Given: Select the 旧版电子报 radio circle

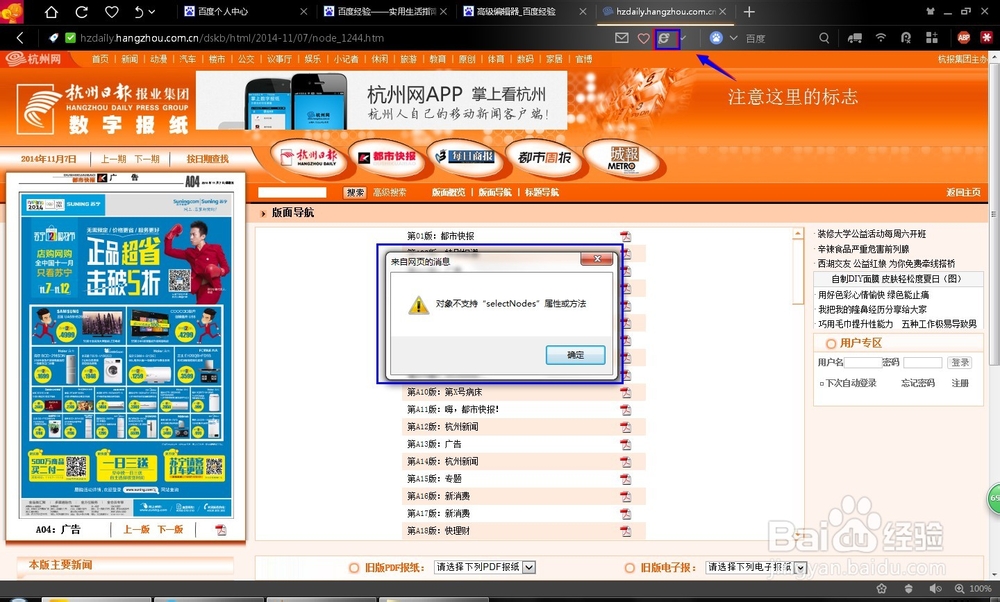Looking at the screenshot, I should point(630,565).
